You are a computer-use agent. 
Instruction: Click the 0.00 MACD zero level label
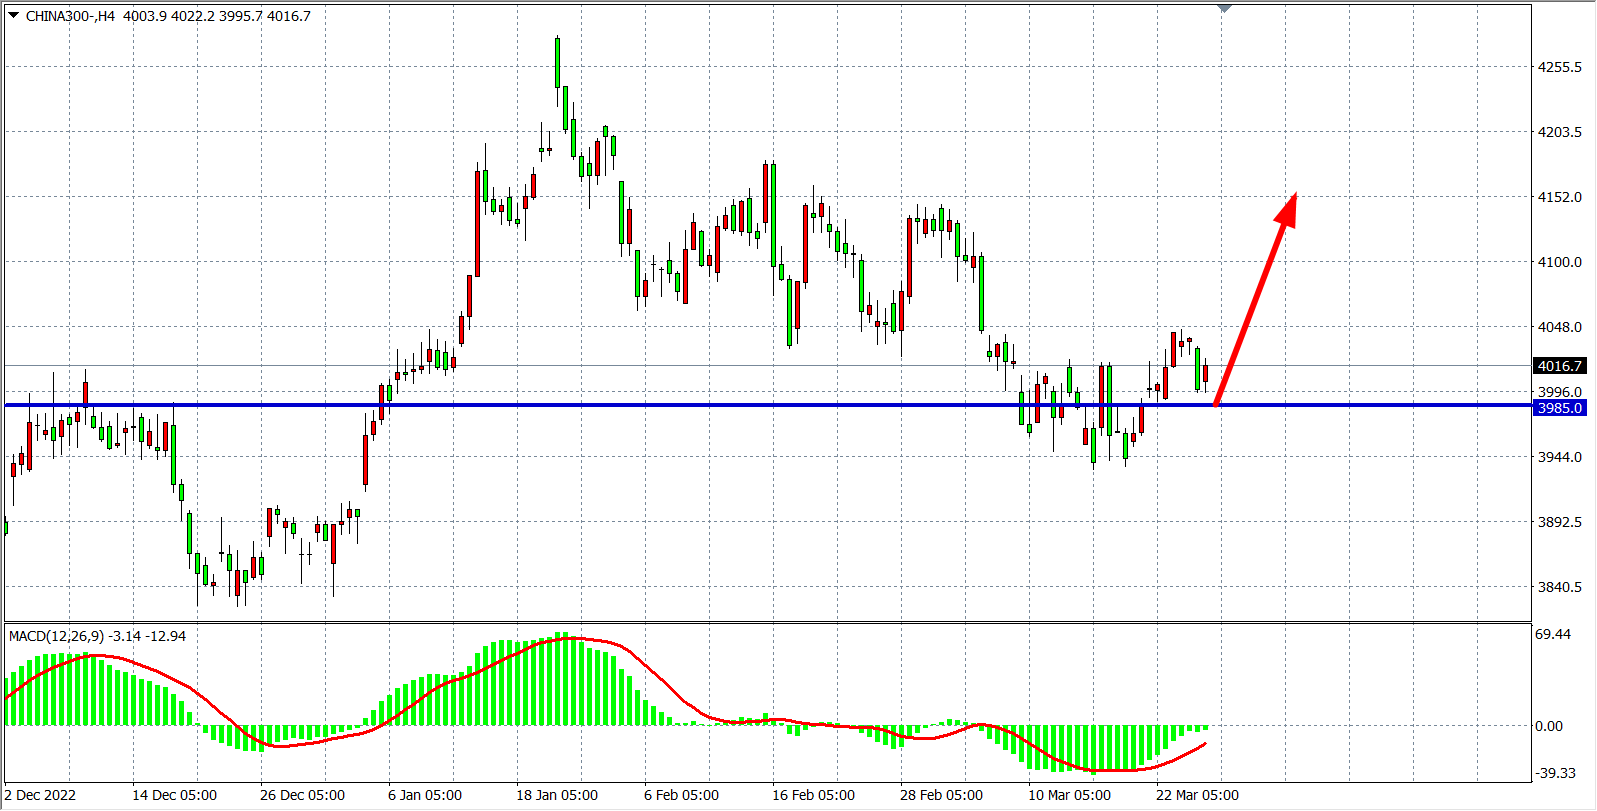click(x=1549, y=726)
